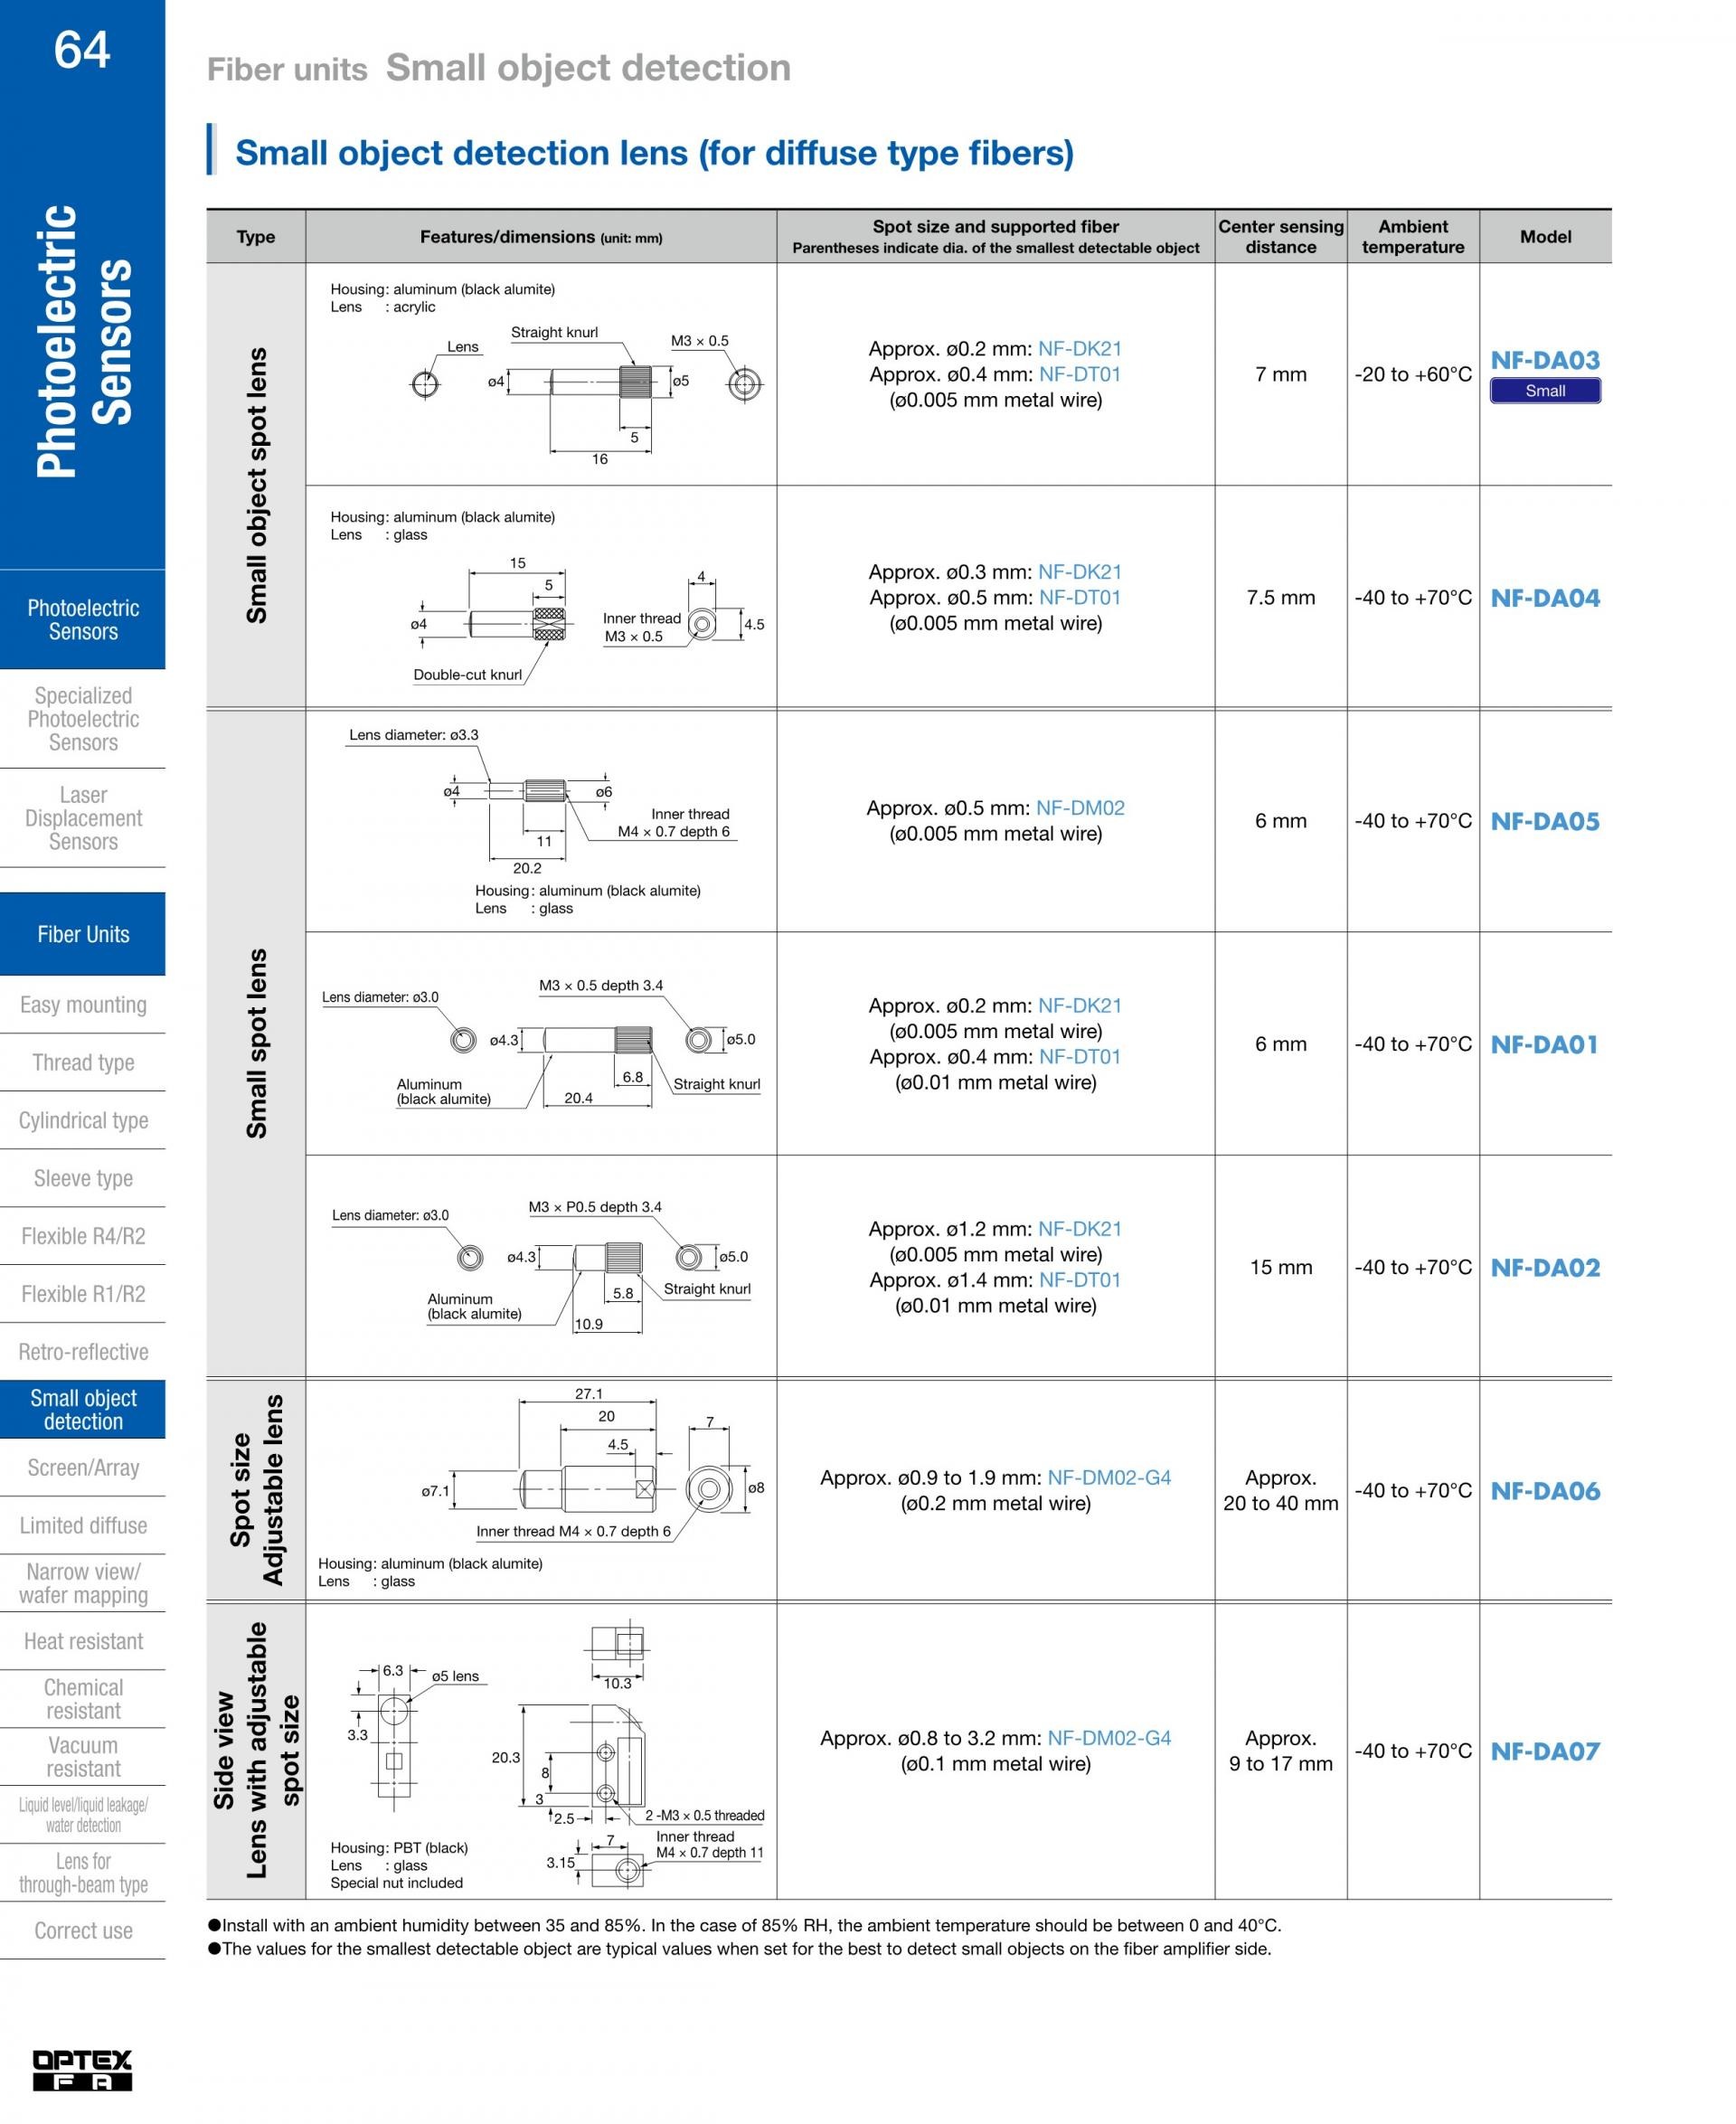Screen dimensions: 1736x2124
Task: Click NF-DK21 fiber link in the NF-DA02 row
Action: 1080,1229
